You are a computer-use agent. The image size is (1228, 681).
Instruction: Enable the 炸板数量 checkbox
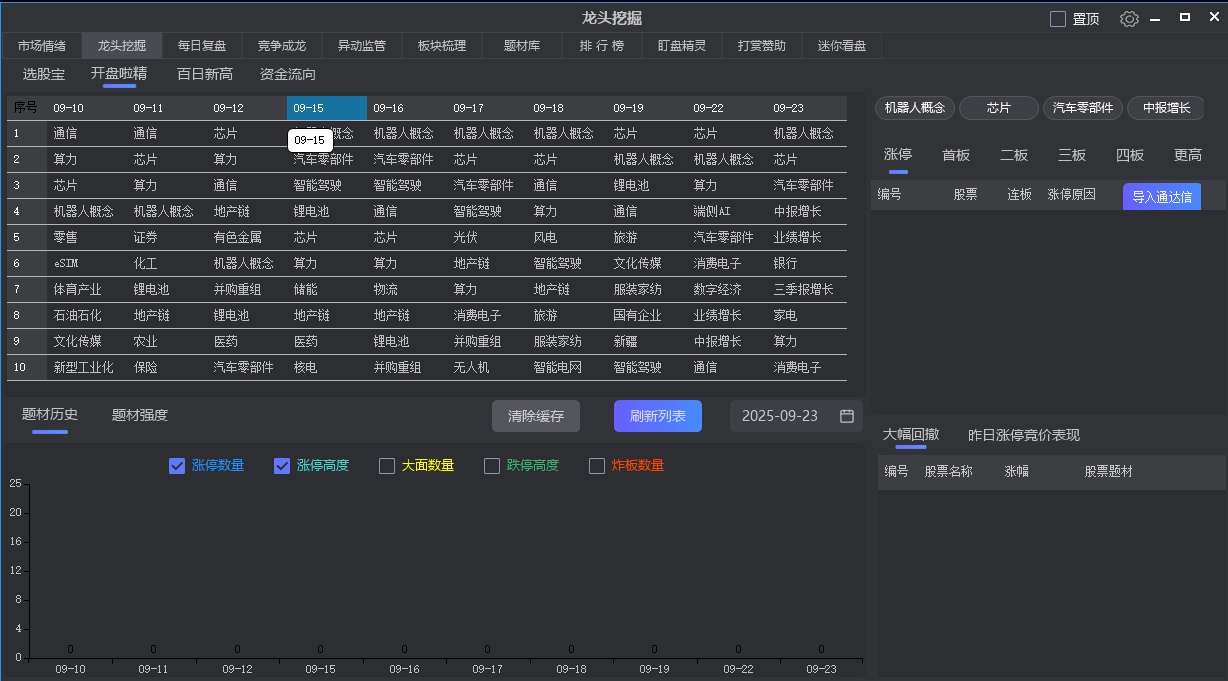tap(597, 465)
